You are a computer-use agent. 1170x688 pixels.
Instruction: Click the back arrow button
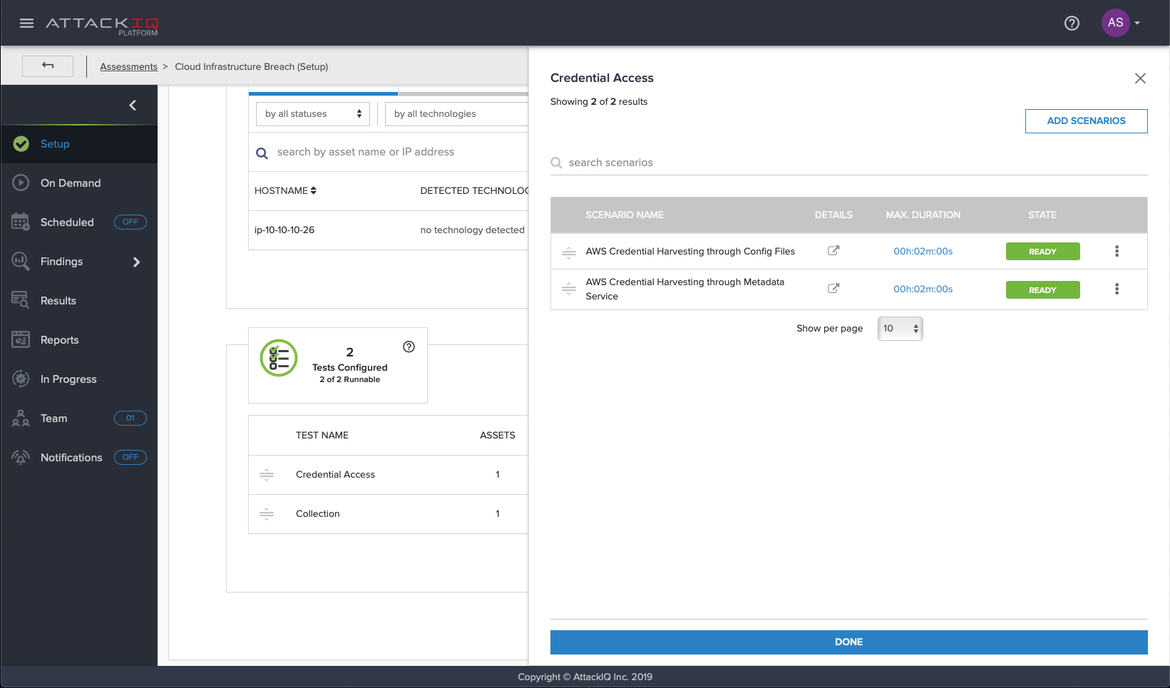click(48, 66)
